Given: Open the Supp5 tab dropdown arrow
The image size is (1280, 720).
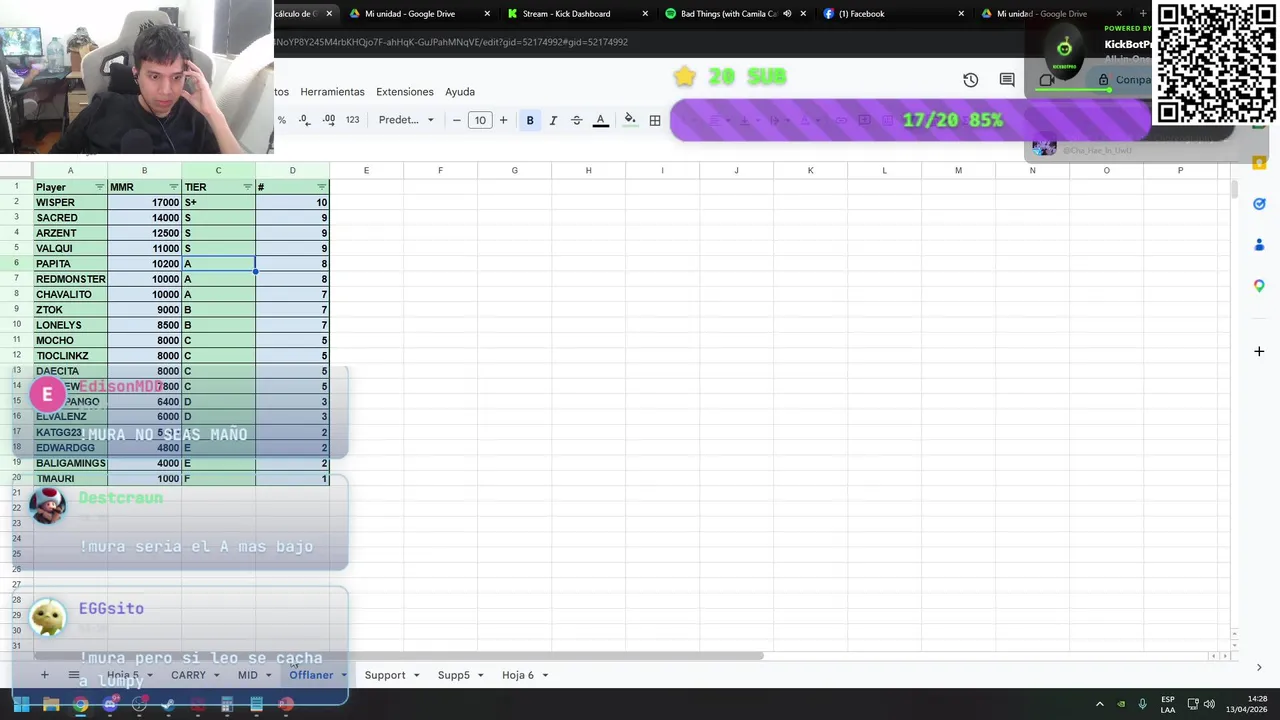Looking at the screenshot, I should (x=480, y=675).
